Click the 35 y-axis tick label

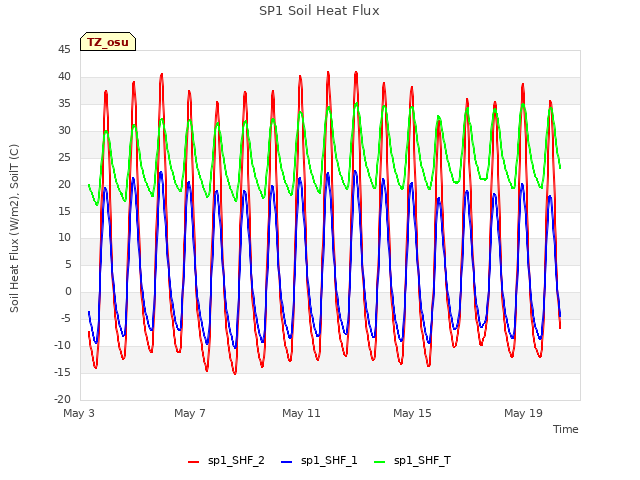click(64, 103)
